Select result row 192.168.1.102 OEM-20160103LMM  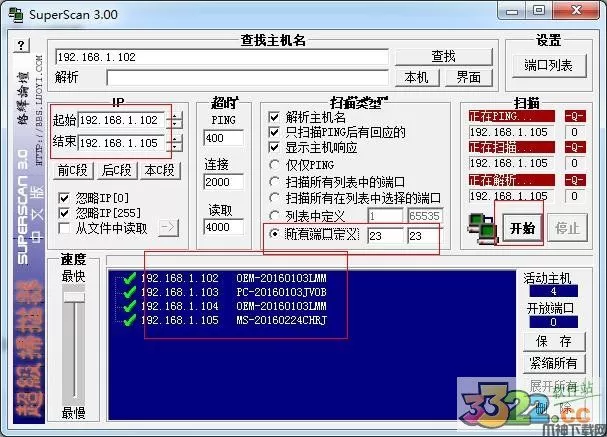(x=233, y=278)
